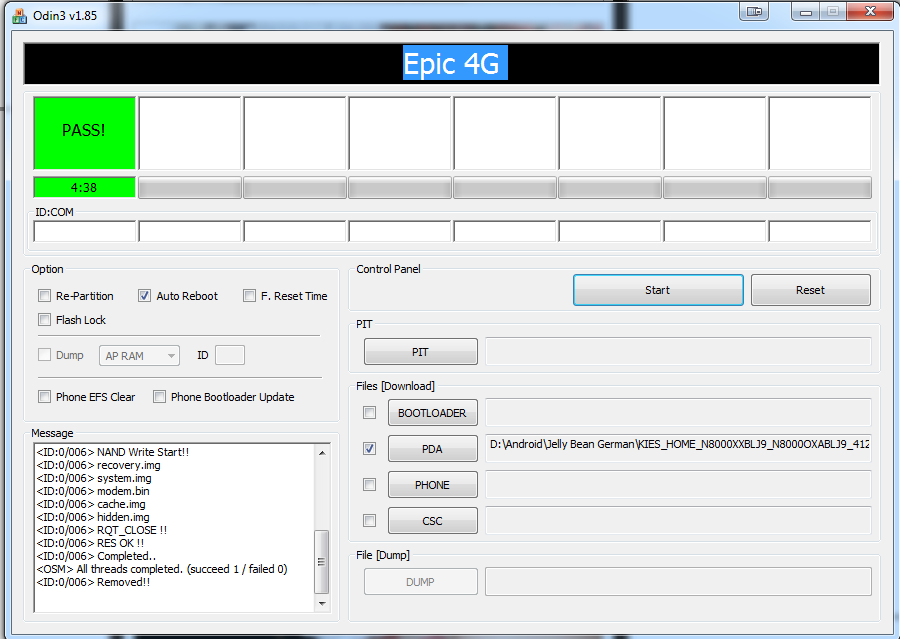Image resolution: width=900 pixels, height=639 pixels.
Task: Click the CSC file path field
Action: pyautogui.click(x=678, y=520)
